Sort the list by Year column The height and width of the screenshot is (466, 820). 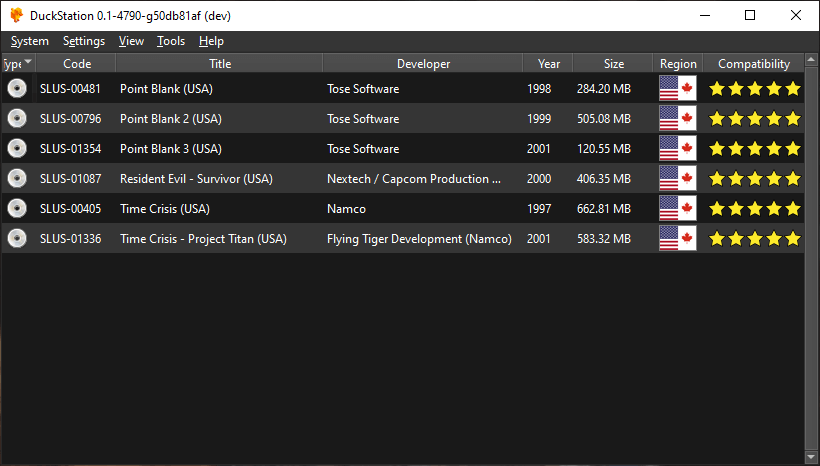(549, 63)
